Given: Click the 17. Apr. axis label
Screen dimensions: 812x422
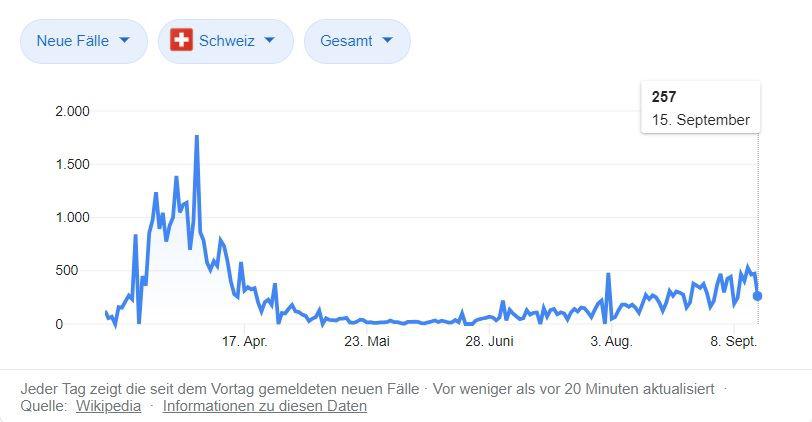Looking at the screenshot, I should pyautogui.click(x=245, y=342).
